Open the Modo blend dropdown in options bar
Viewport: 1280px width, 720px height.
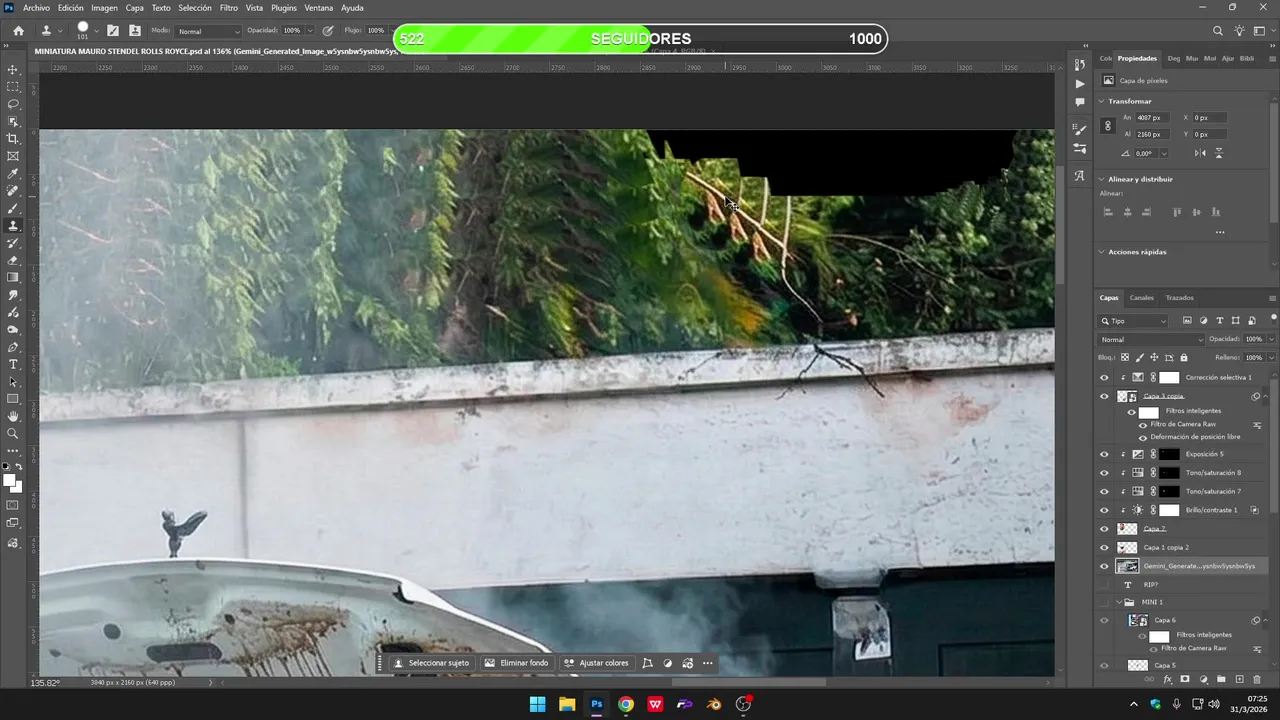pyautogui.click(x=208, y=31)
